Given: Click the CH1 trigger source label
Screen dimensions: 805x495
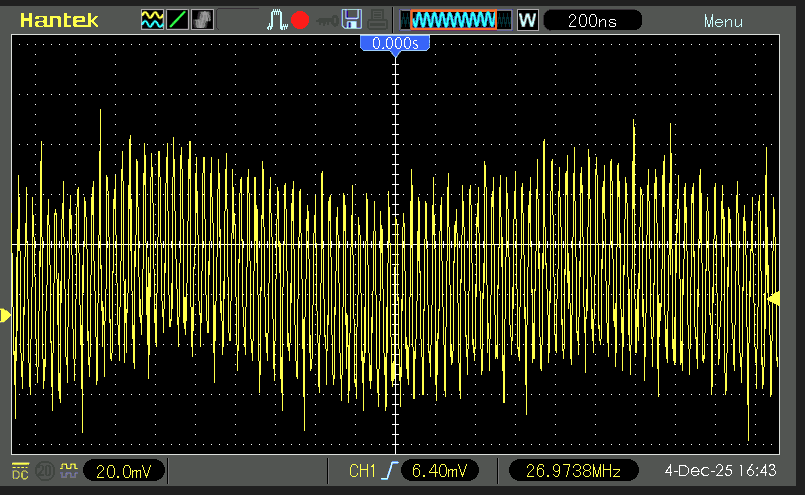Looking at the screenshot, I should pos(361,471).
